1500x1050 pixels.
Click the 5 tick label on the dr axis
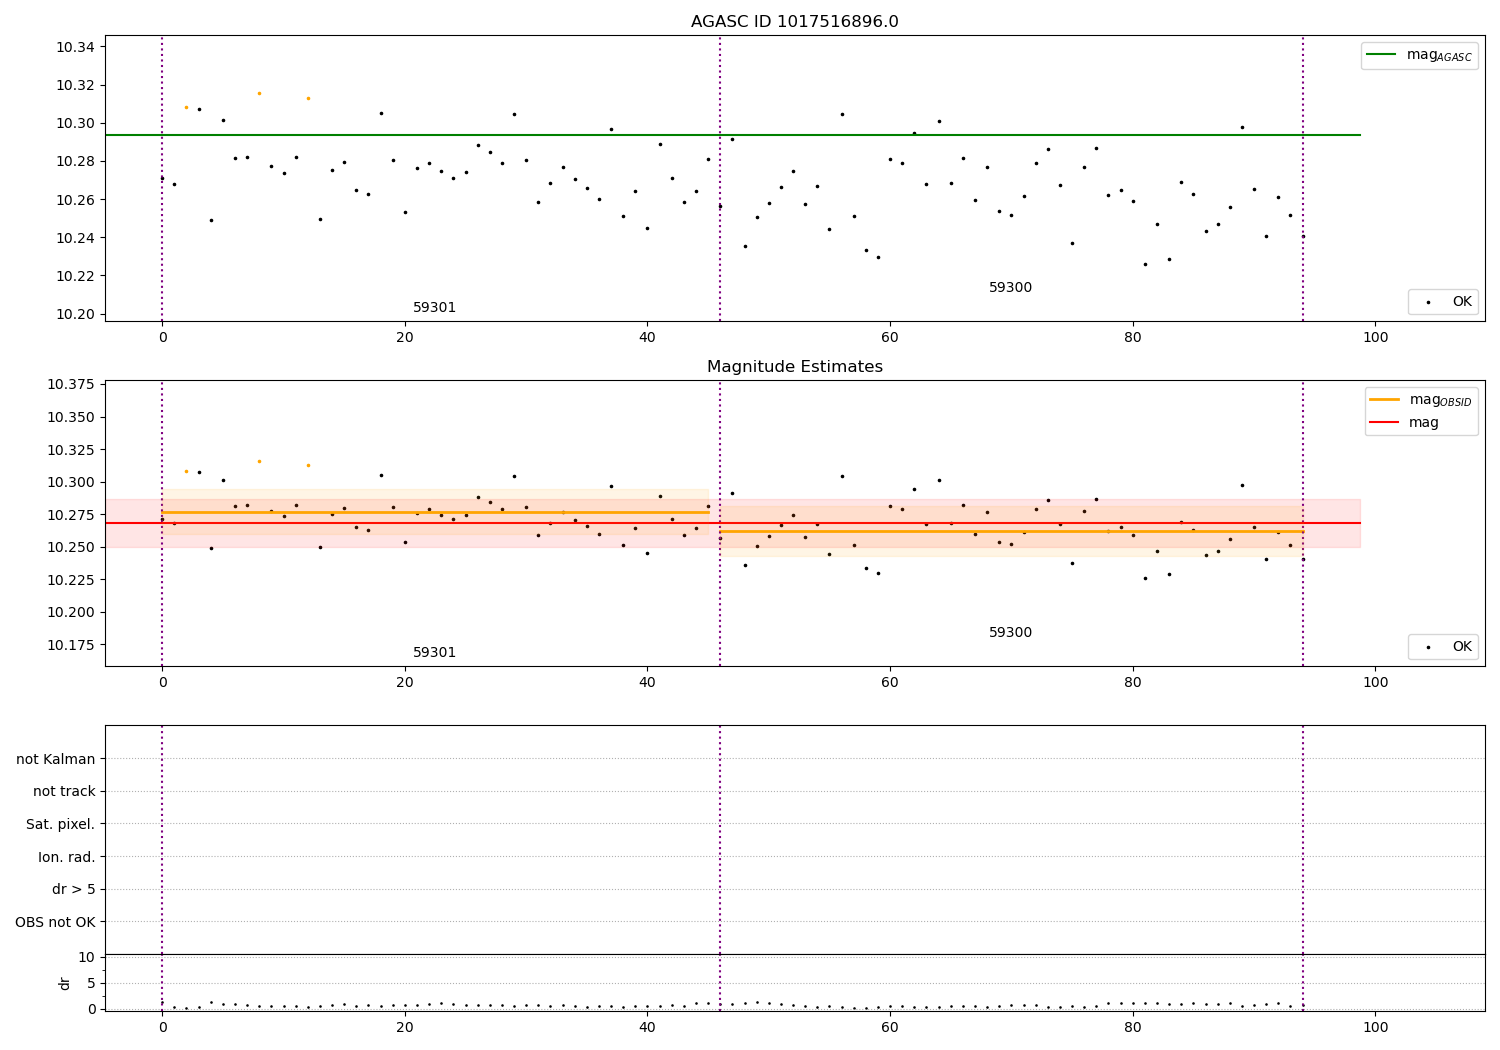click(x=92, y=983)
